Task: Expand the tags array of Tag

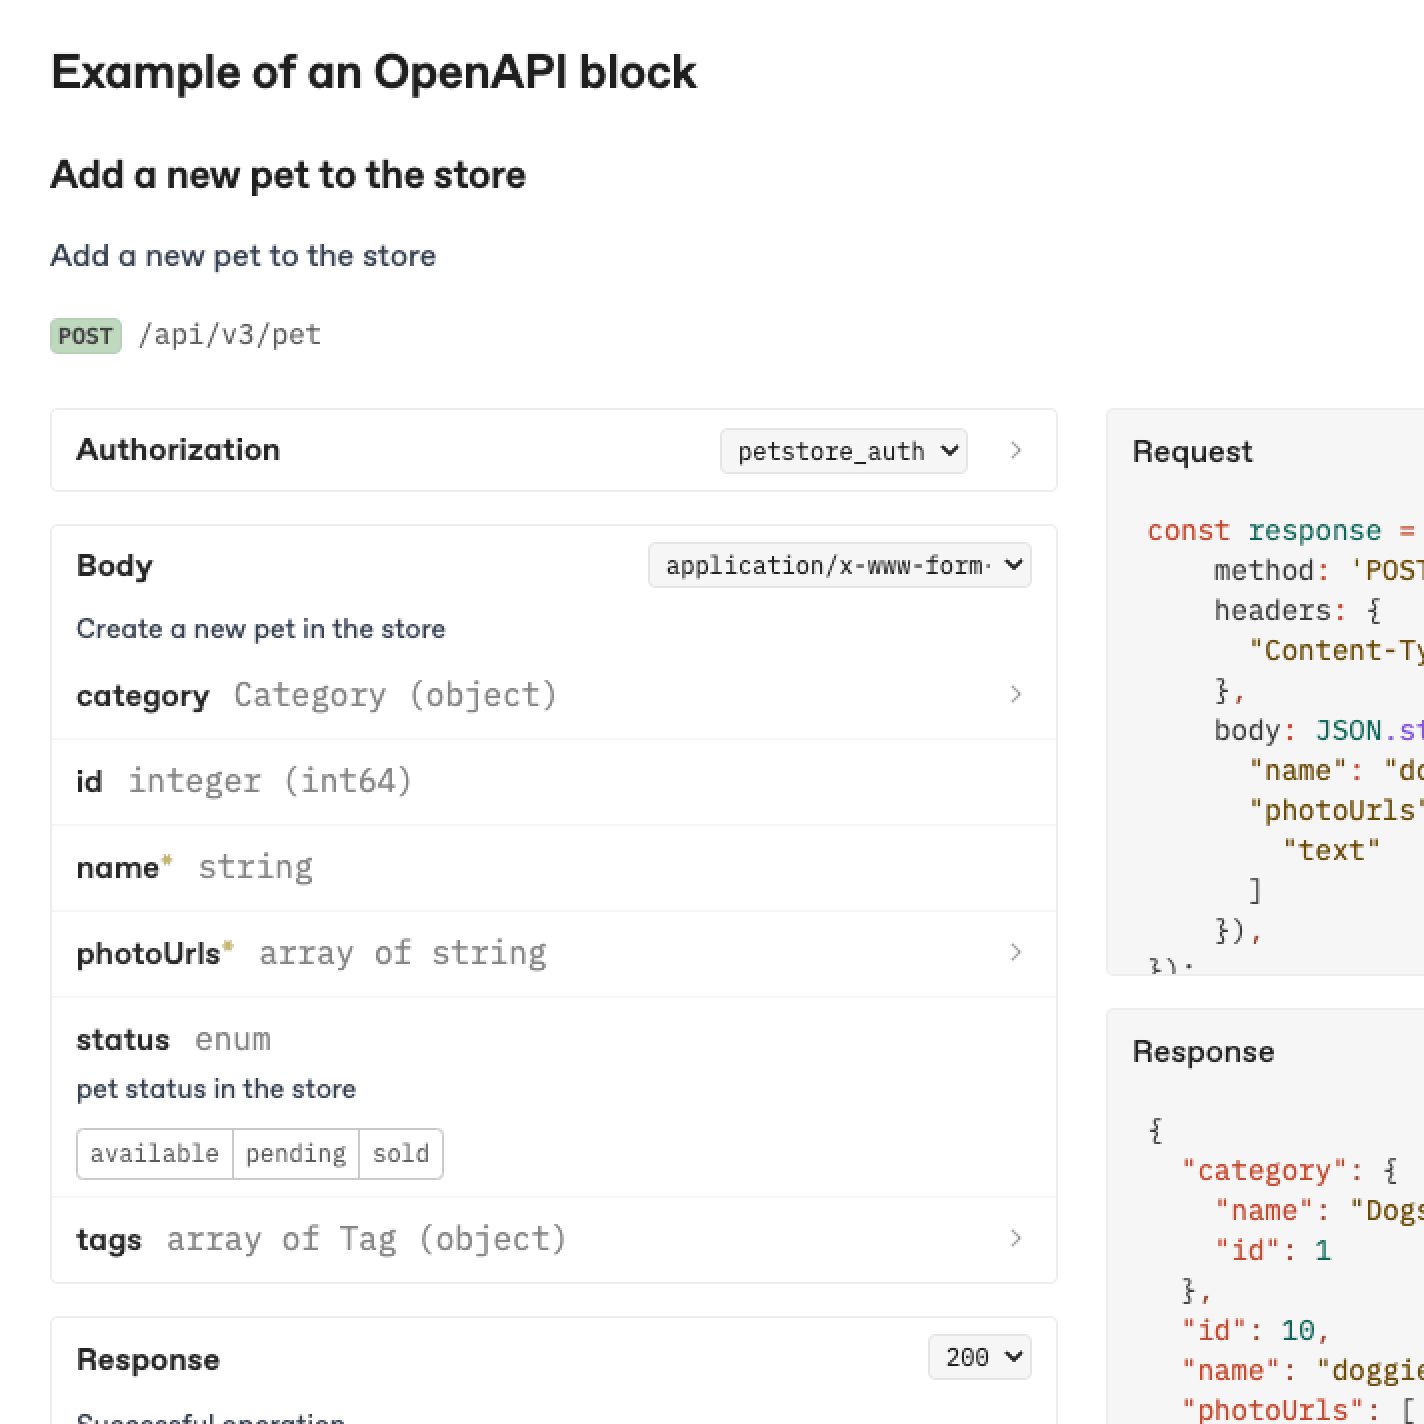Action: click(1016, 1239)
